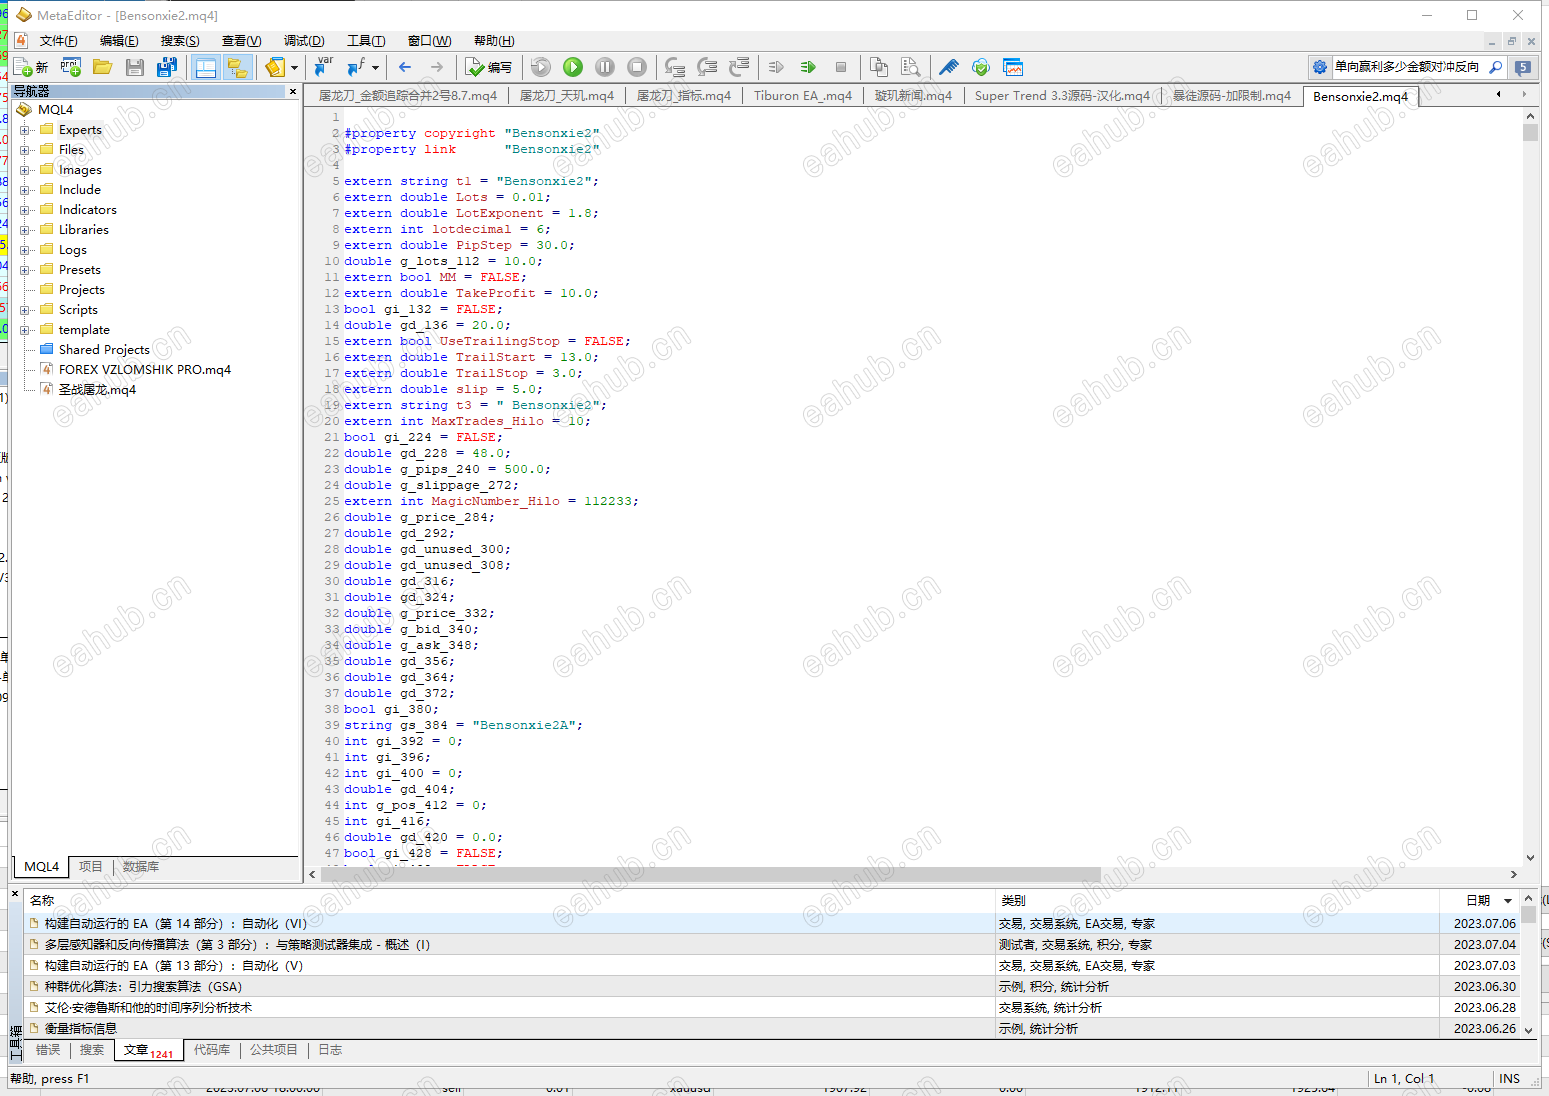This screenshot has width=1549, height=1096.
Task: Click the copy documents toolbar icon
Action: click(879, 67)
